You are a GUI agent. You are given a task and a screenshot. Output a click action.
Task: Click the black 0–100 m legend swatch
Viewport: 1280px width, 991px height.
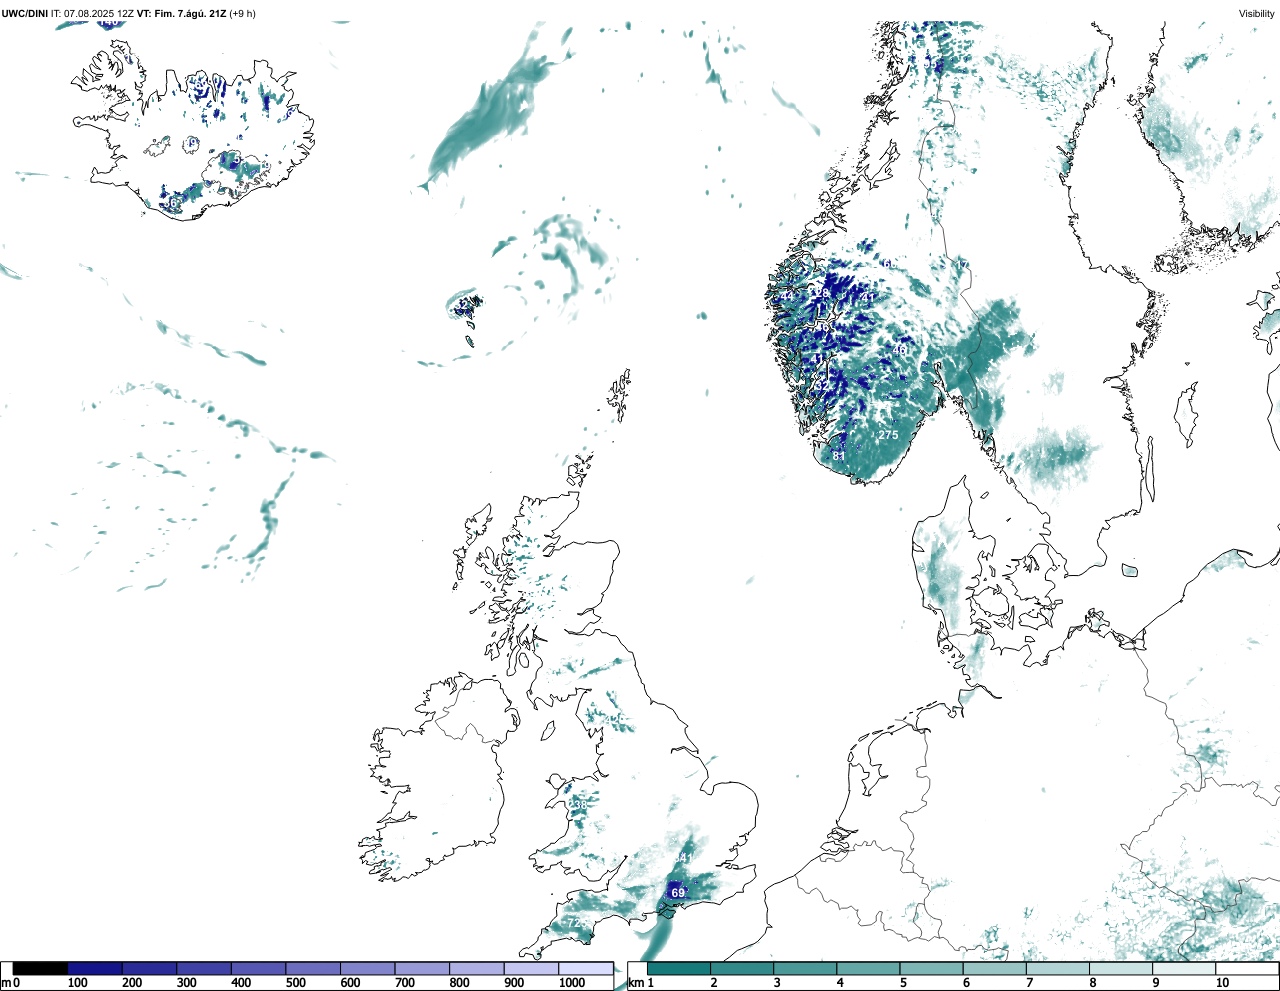click(41, 969)
